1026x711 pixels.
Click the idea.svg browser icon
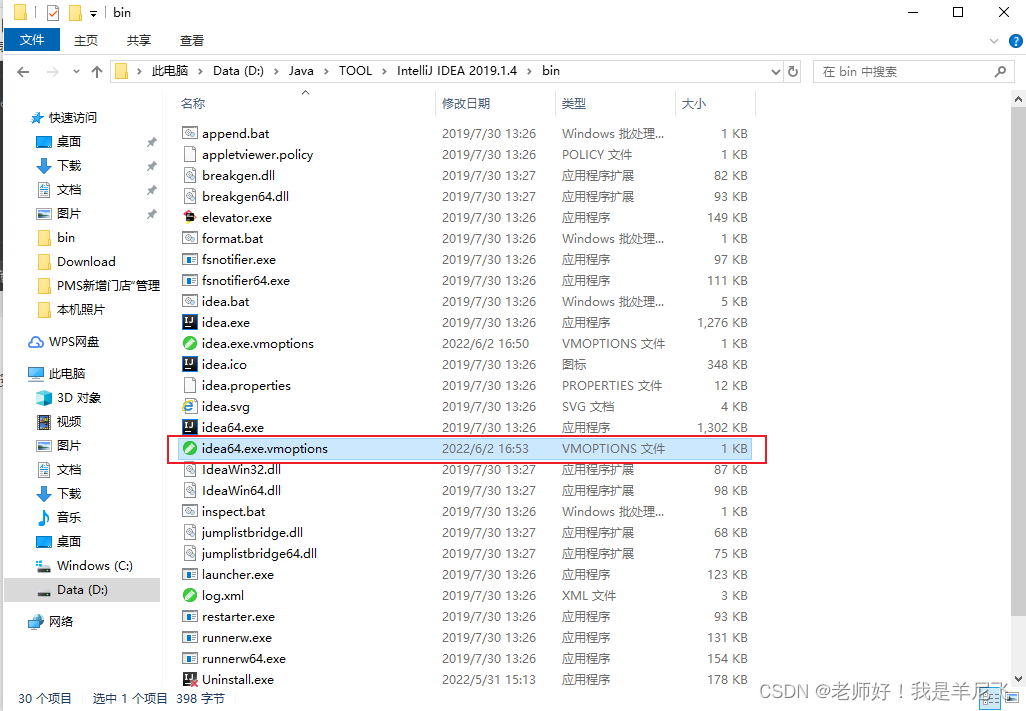pyautogui.click(x=190, y=406)
